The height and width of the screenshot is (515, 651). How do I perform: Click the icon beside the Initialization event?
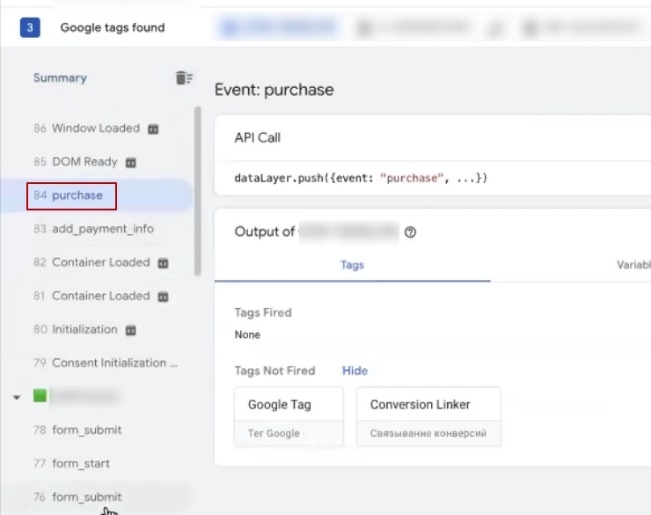(x=131, y=330)
